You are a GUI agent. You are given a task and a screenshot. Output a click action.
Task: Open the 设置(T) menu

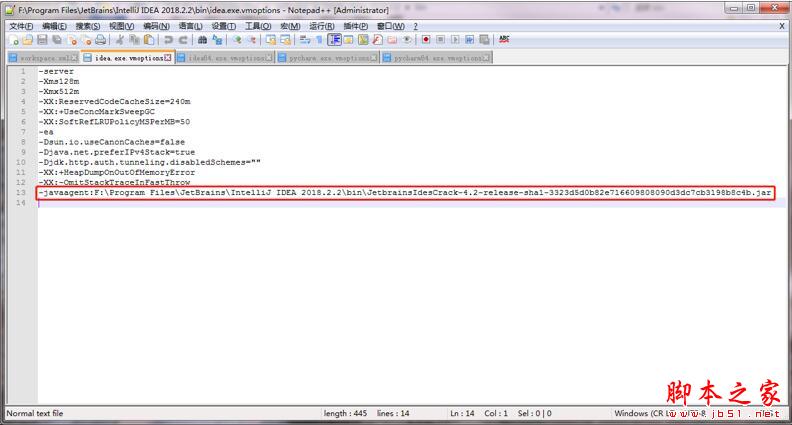(x=223, y=26)
